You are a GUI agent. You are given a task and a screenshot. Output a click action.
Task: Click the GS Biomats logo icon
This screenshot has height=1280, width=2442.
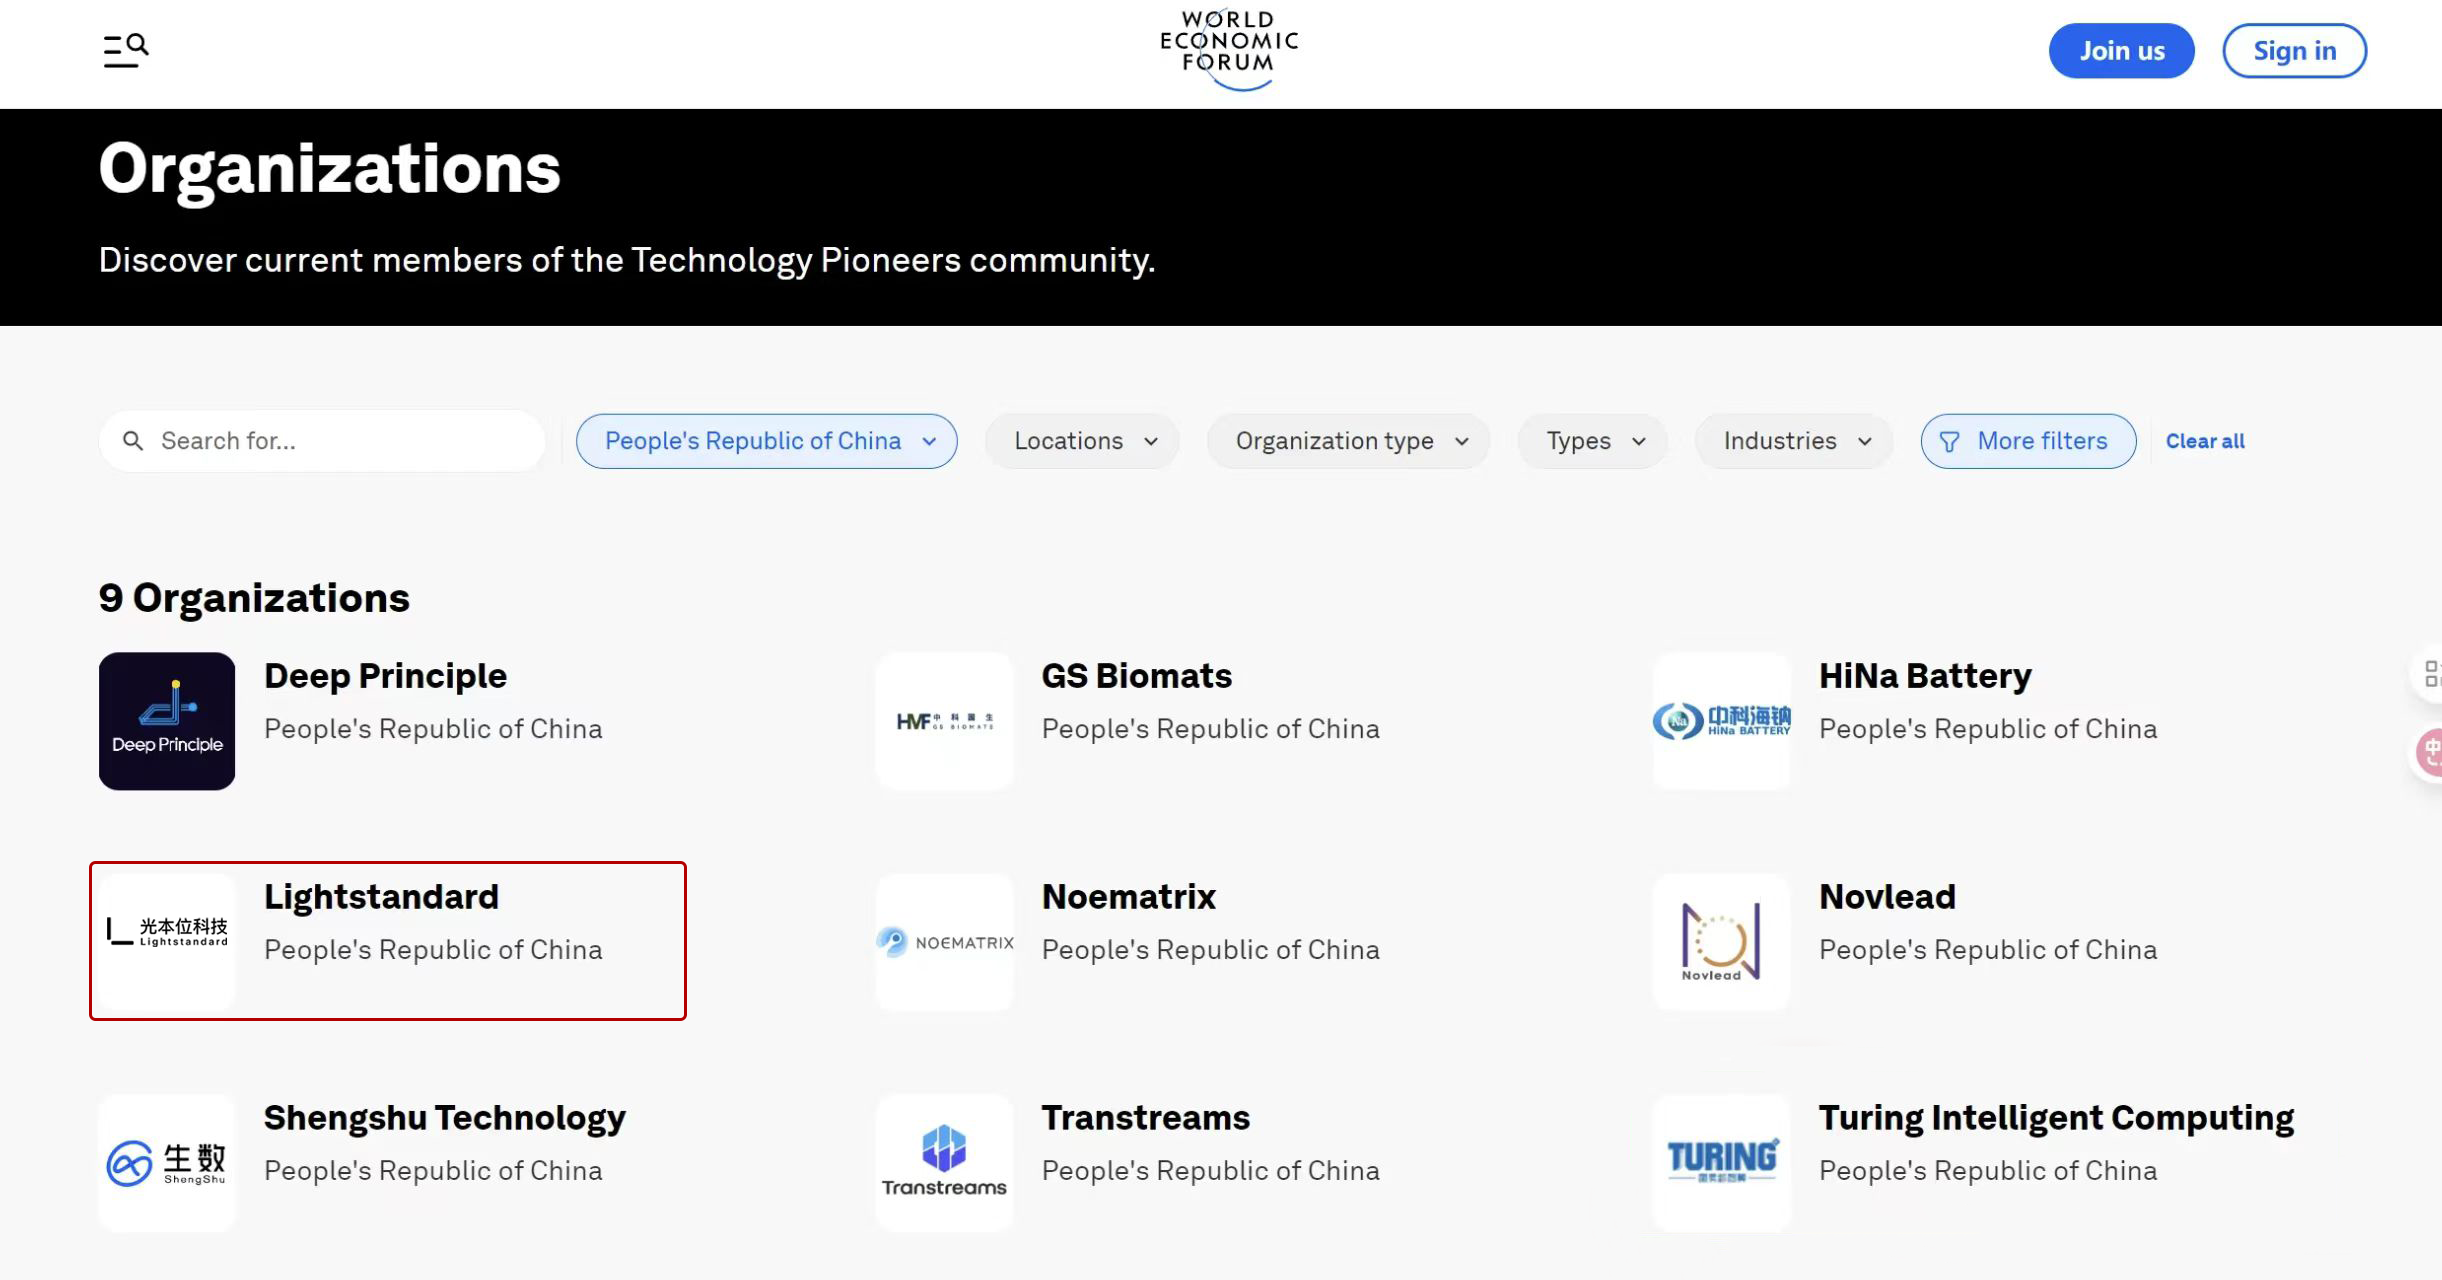click(944, 721)
